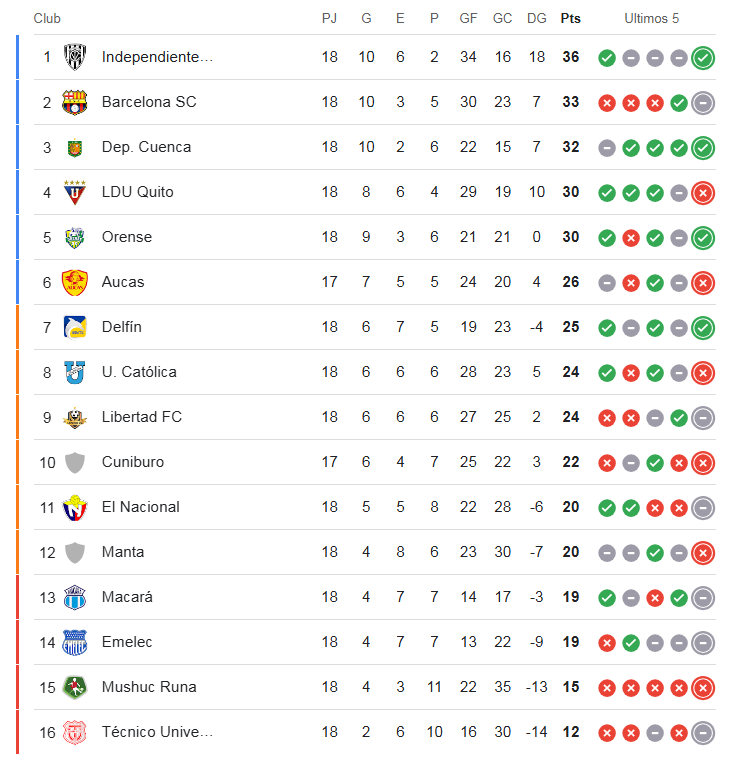Click the Independiente club crest icon
Screen dimensions: 737x775
pos(75,57)
